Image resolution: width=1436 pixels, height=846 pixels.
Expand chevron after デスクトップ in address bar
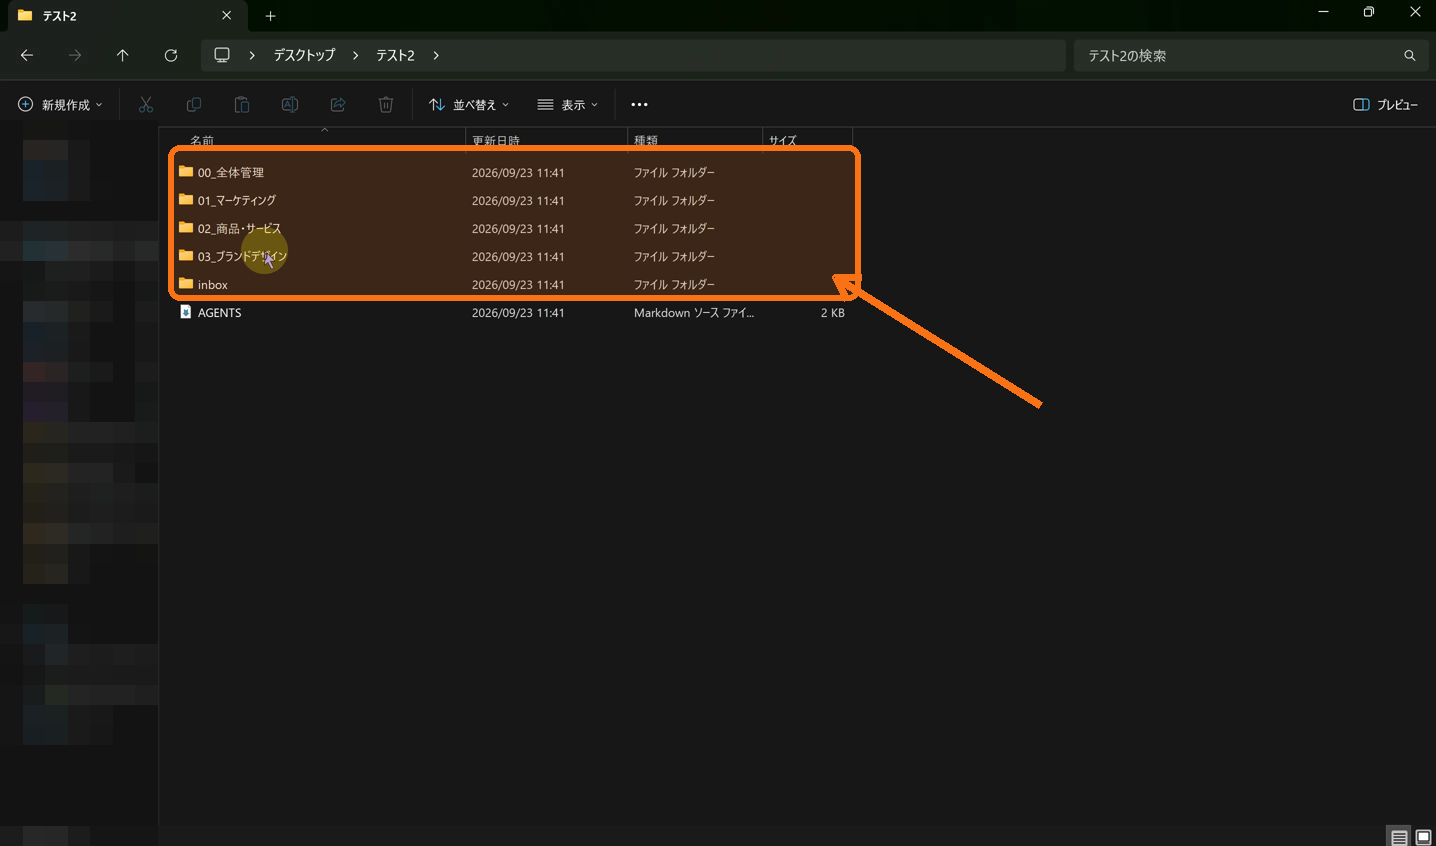355,55
